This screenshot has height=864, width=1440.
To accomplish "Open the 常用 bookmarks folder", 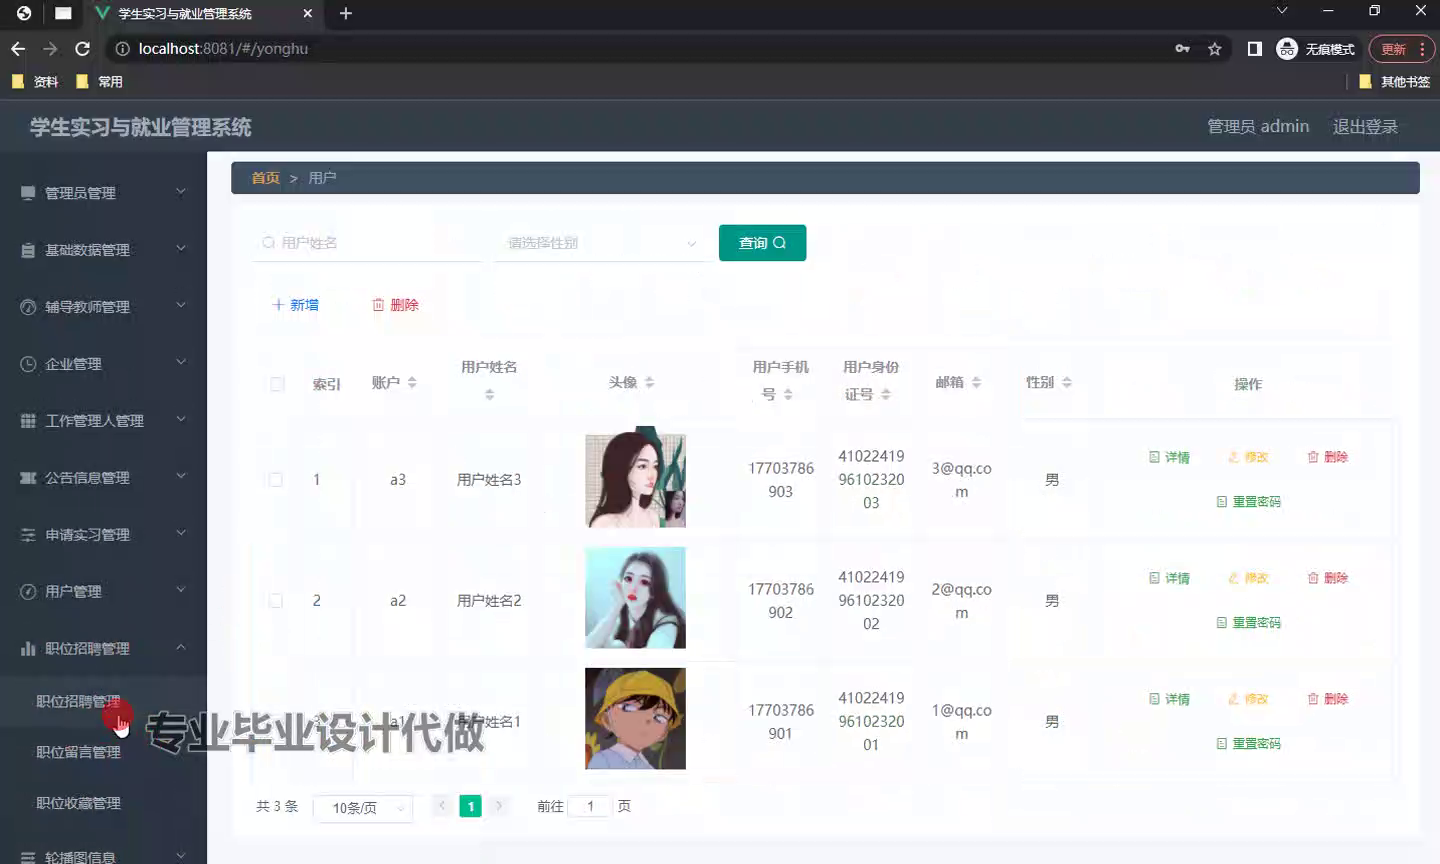I will (99, 82).
